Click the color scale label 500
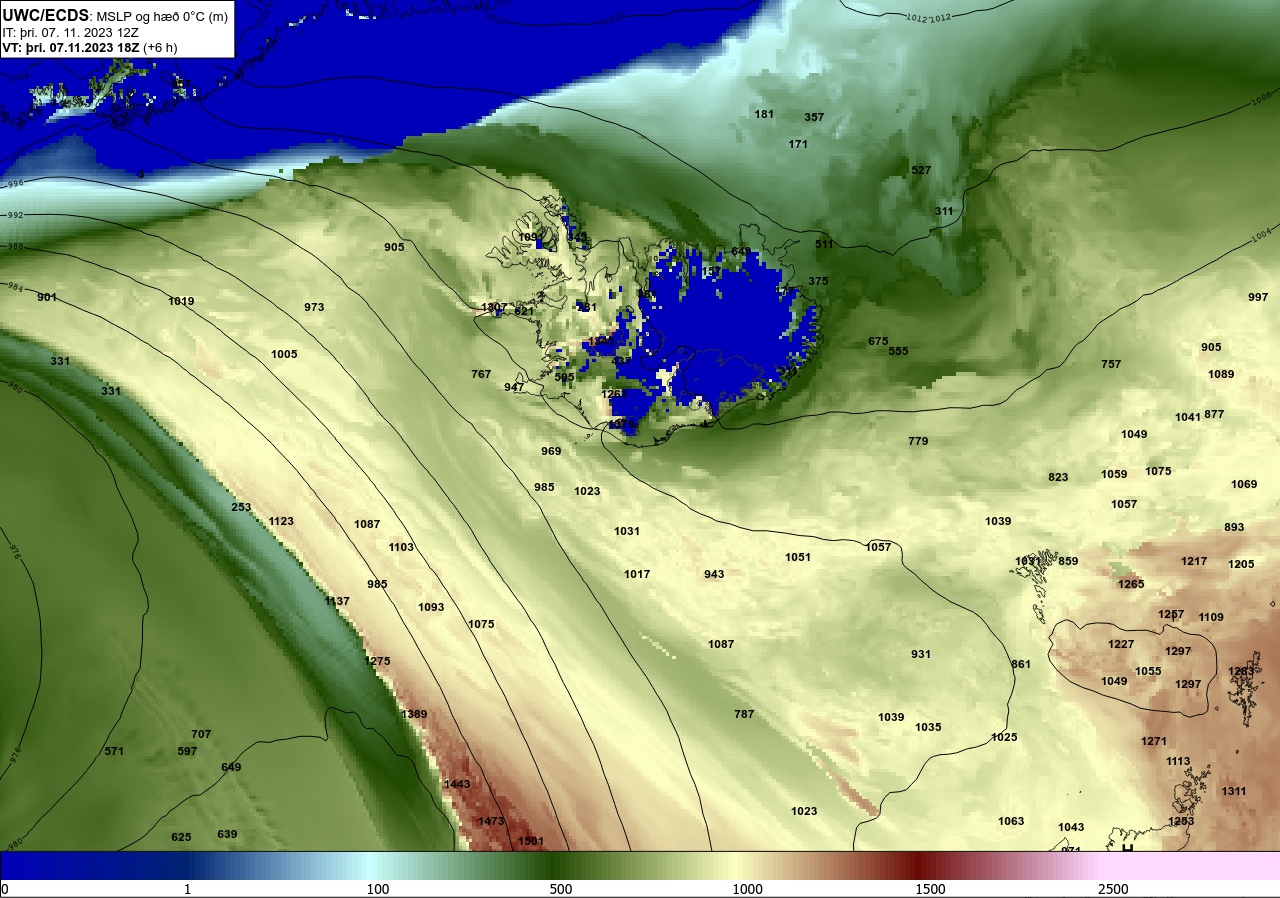1280x898 pixels. (561, 889)
